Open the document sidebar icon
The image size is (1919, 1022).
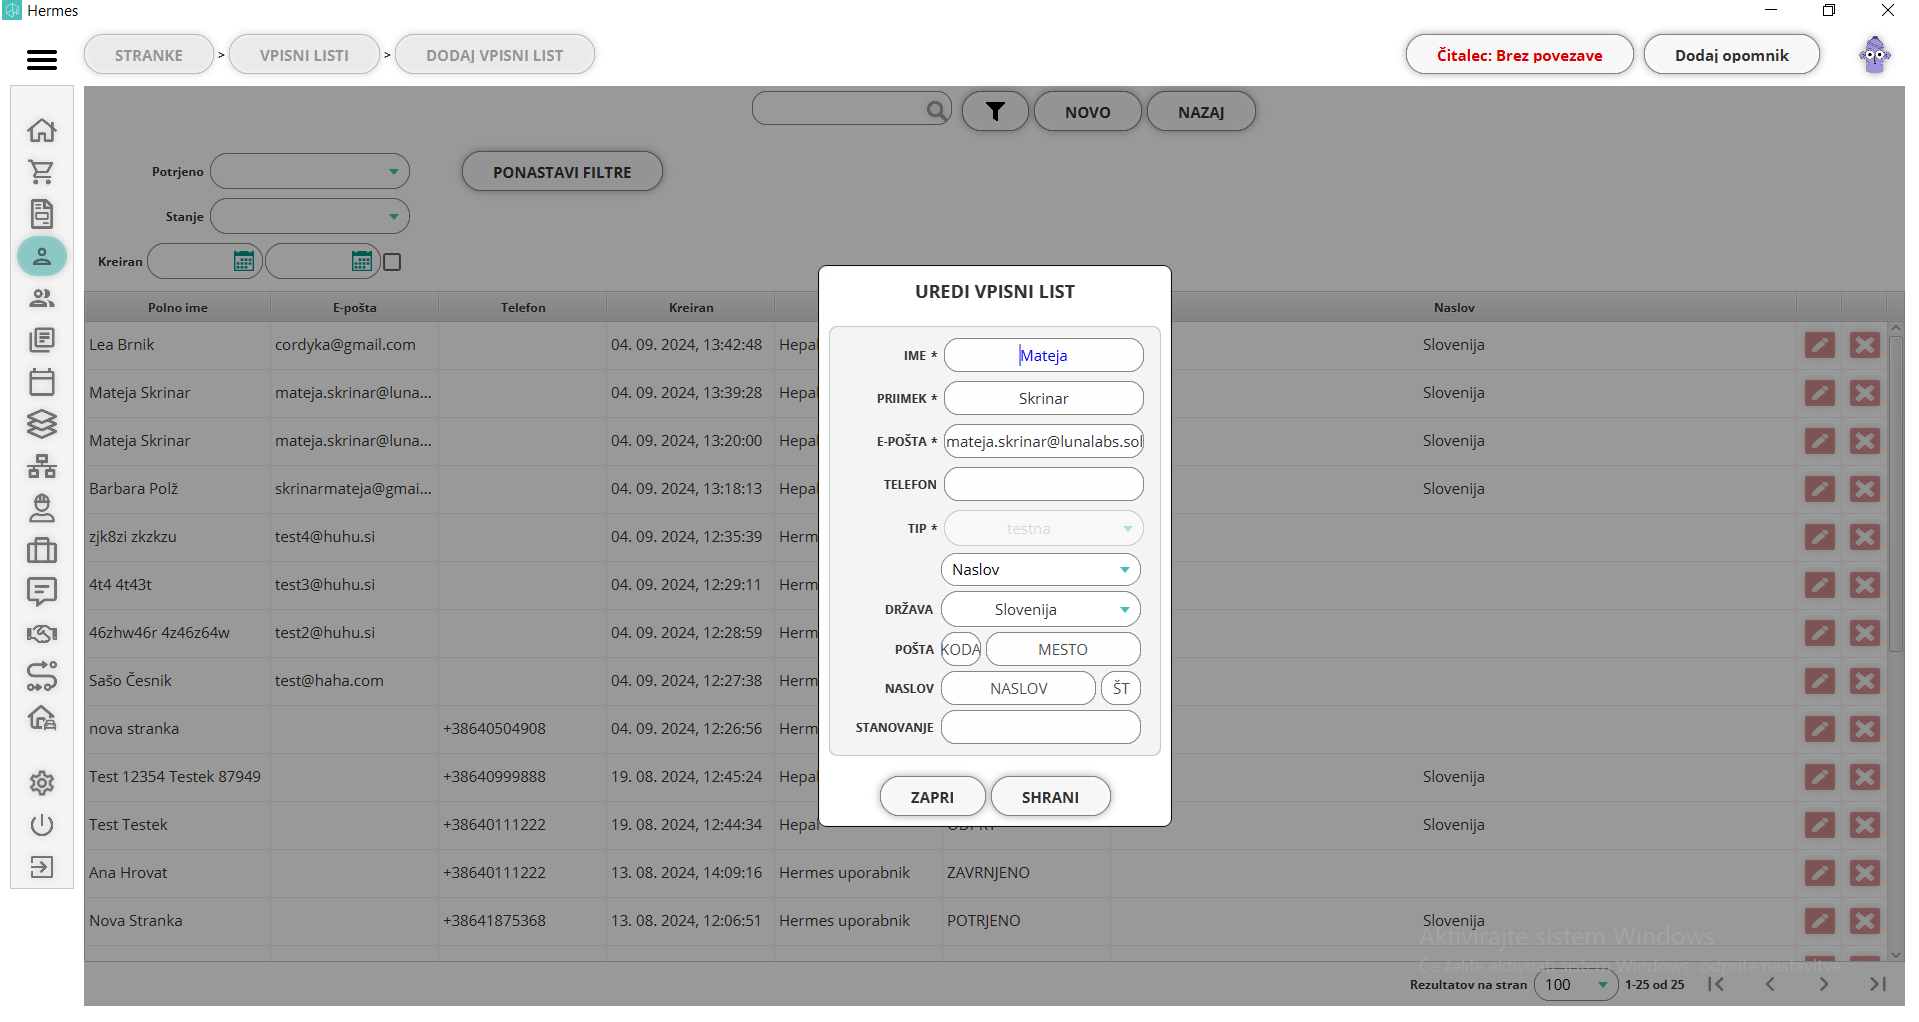pyautogui.click(x=42, y=214)
